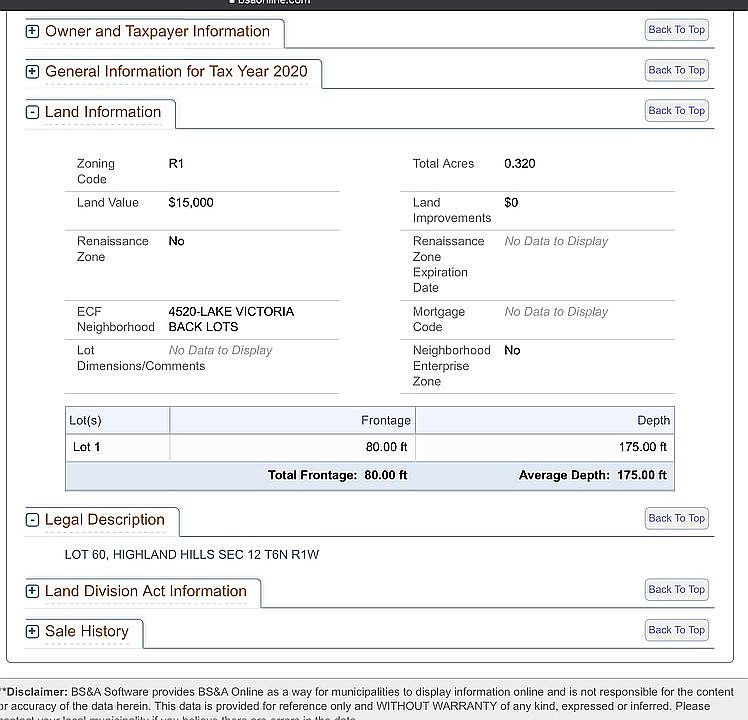Select Lot 1 frontage 80.00 ft cell
Viewport: 748px width, 720px height.
292,448
